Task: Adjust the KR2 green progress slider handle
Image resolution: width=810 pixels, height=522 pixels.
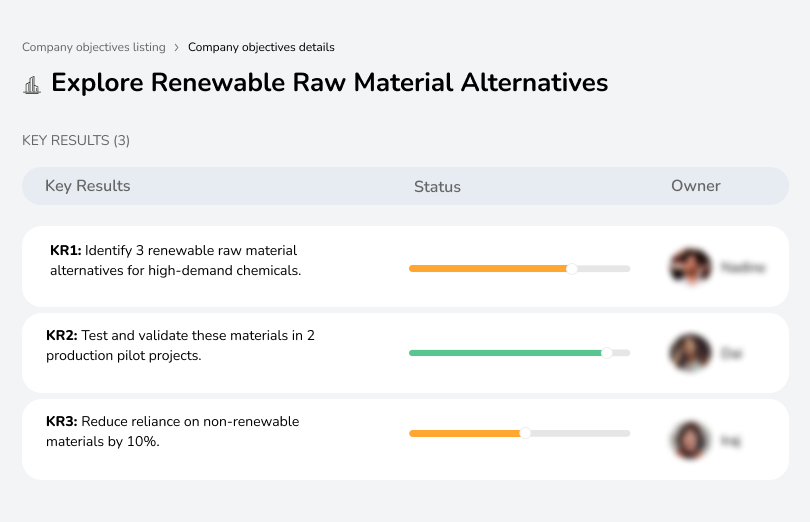Action: pos(607,353)
